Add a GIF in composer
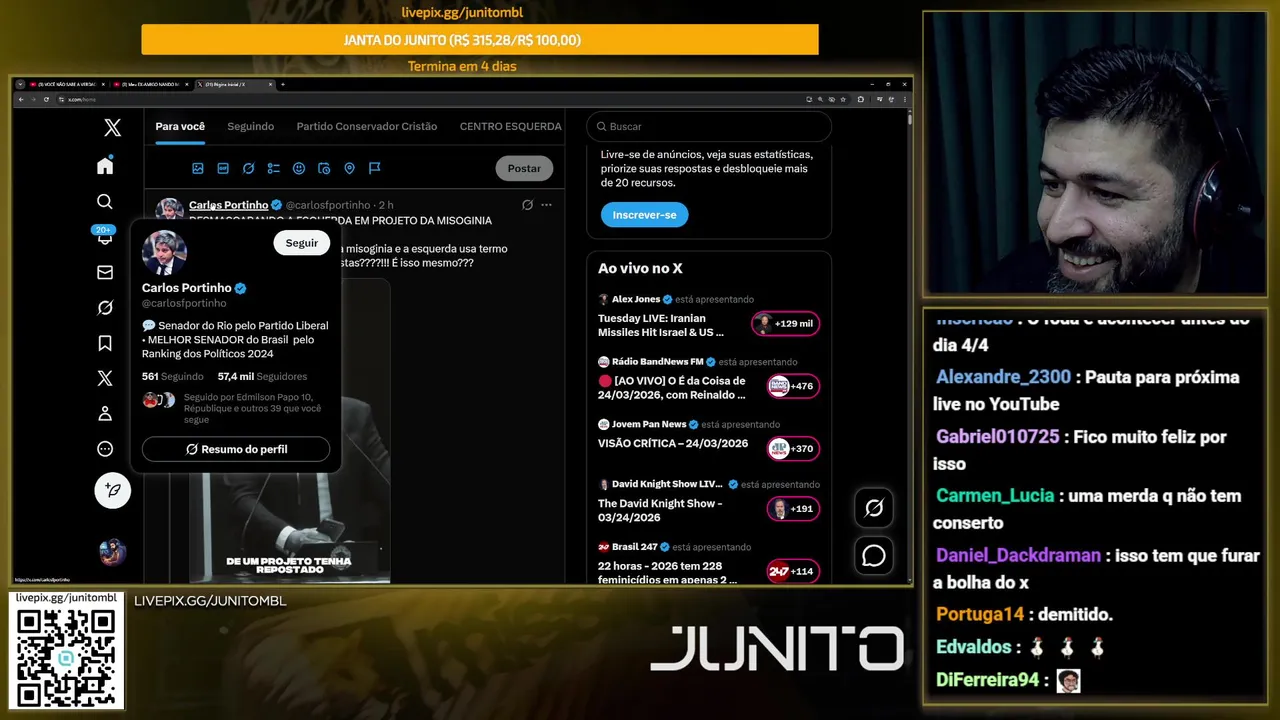Screen dimensions: 1280x720 [223, 168]
